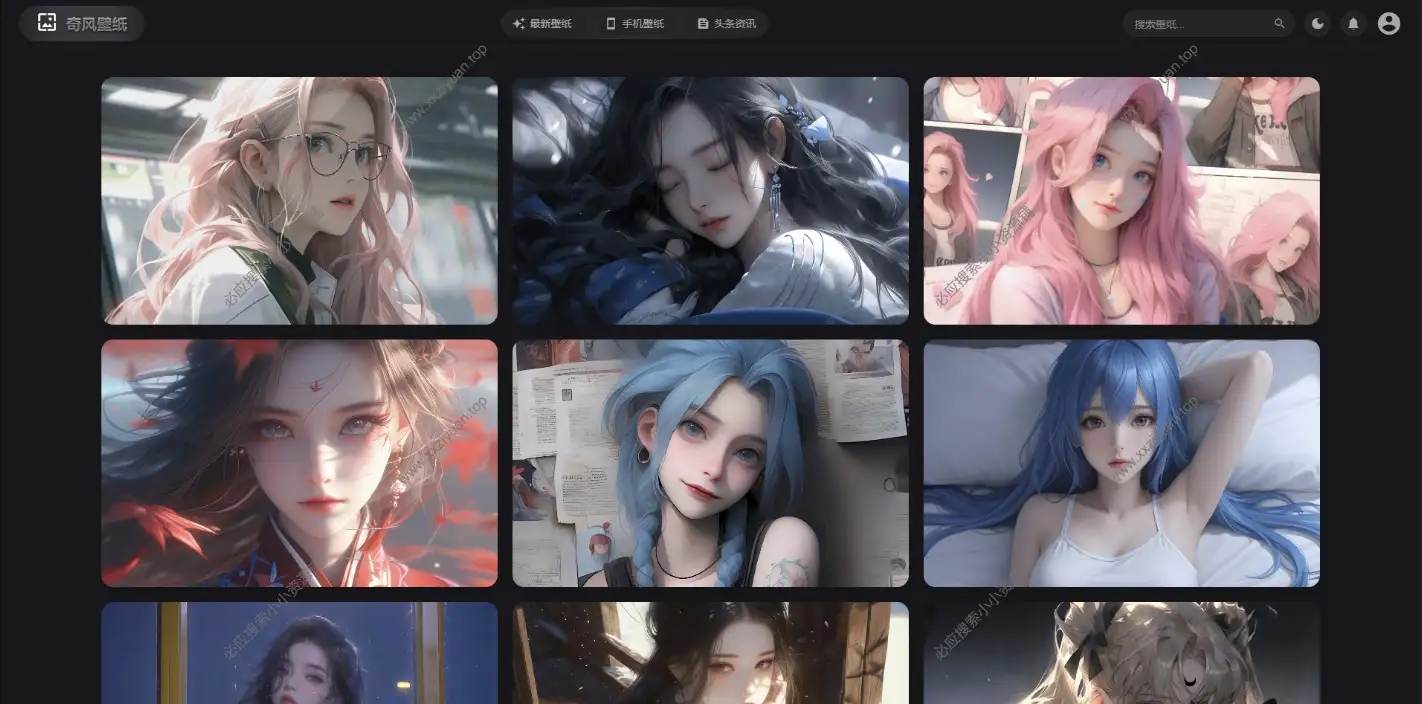Open the pink-haired girl collage wallpaper
This screenshot has height=704, width=1422.
click(x=1121, y=199)
